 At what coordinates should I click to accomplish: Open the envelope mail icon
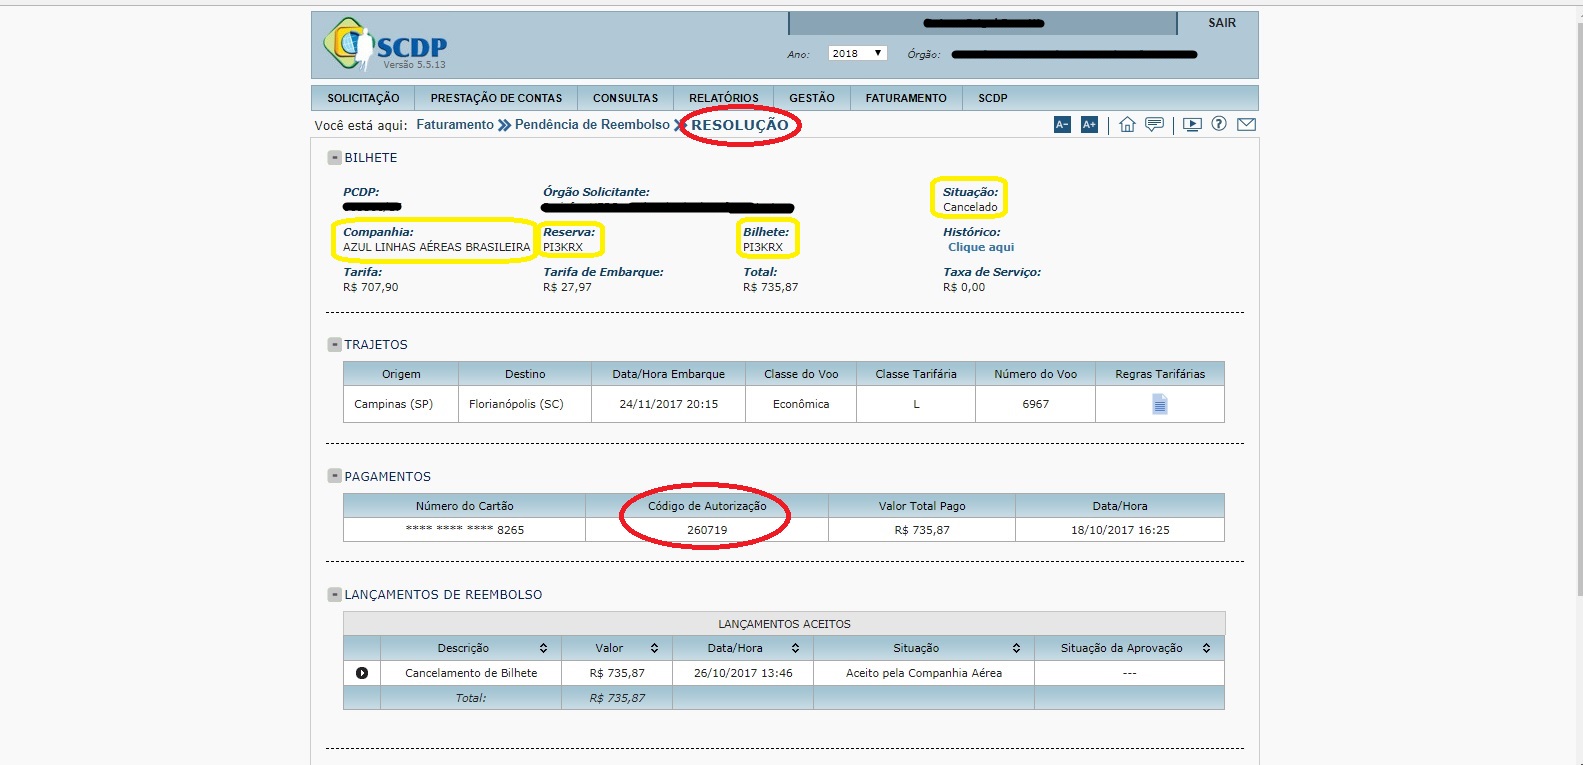1246,124
